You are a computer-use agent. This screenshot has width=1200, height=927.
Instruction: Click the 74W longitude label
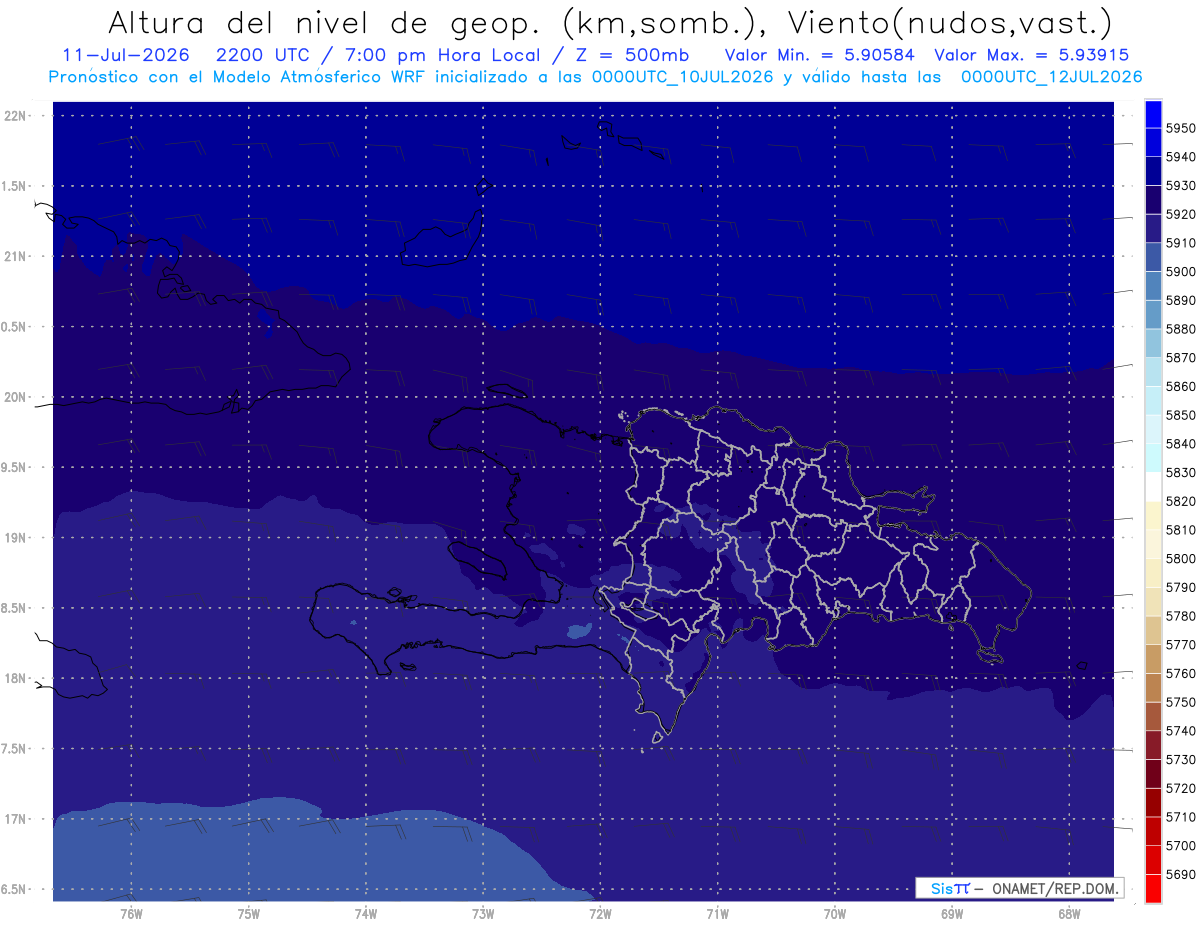coord(366,914)
